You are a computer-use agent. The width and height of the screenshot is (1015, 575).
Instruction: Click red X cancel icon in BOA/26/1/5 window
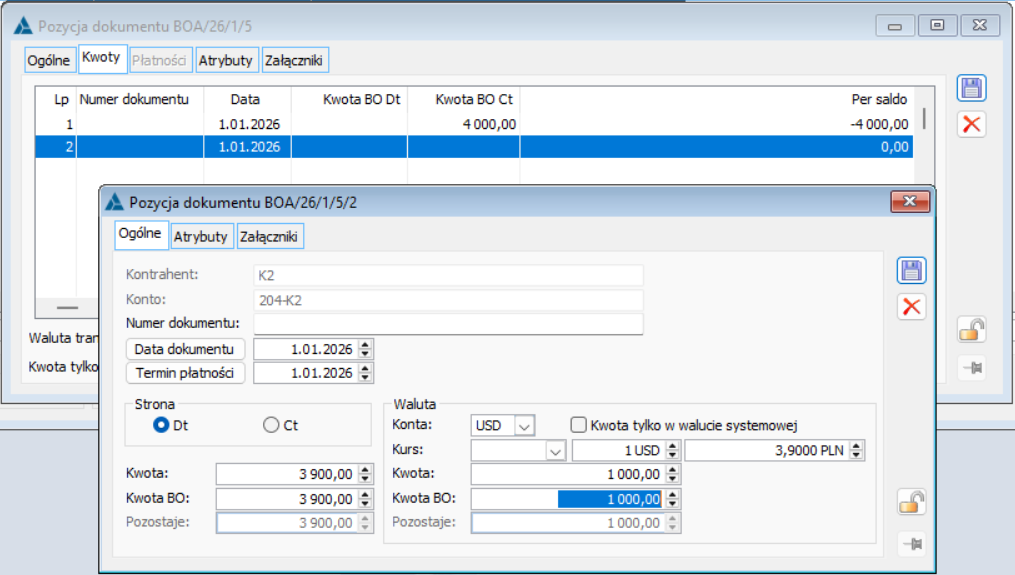(x=972, y=124)
